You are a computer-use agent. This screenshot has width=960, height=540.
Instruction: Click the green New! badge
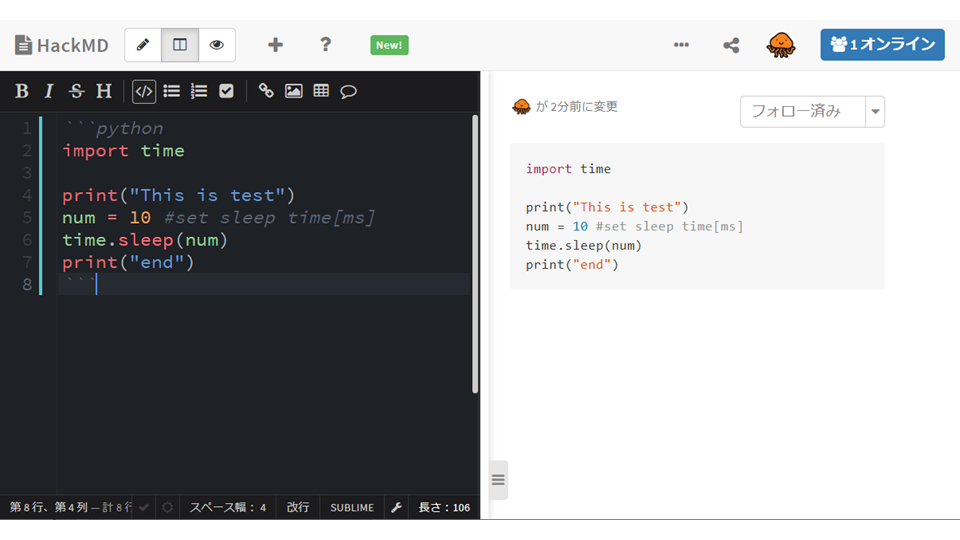point(389,45)
